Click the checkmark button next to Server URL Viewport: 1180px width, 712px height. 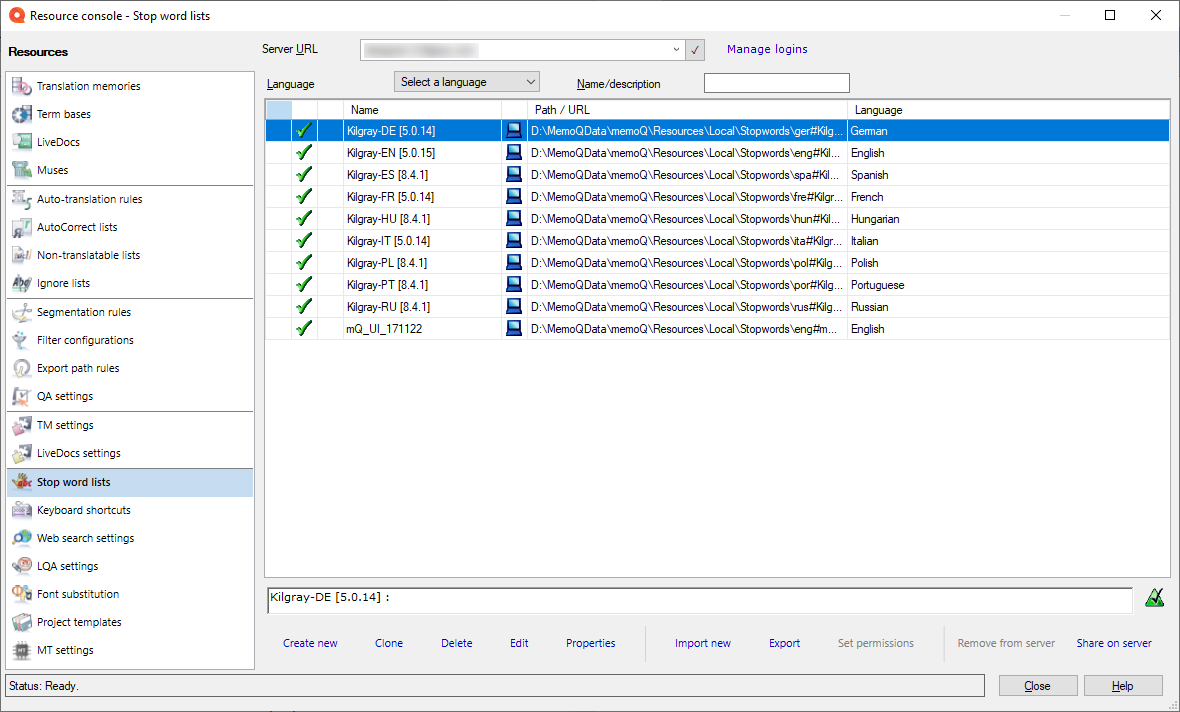coord(696,50)
